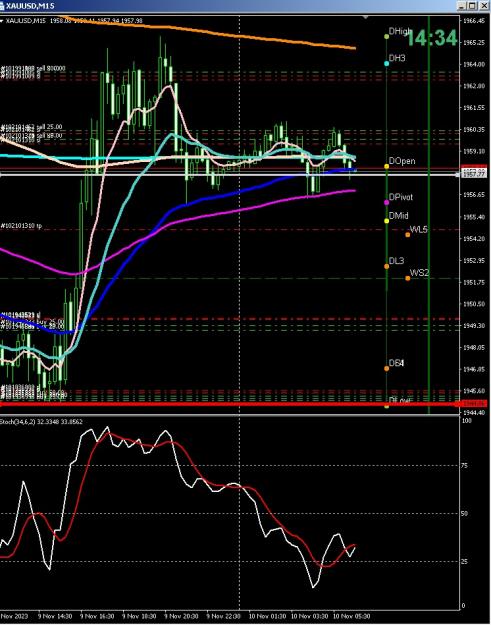The image size is (491, 625).
Task: Click the 10 Nov 05:30 time axis label
Action: (352, 616)
